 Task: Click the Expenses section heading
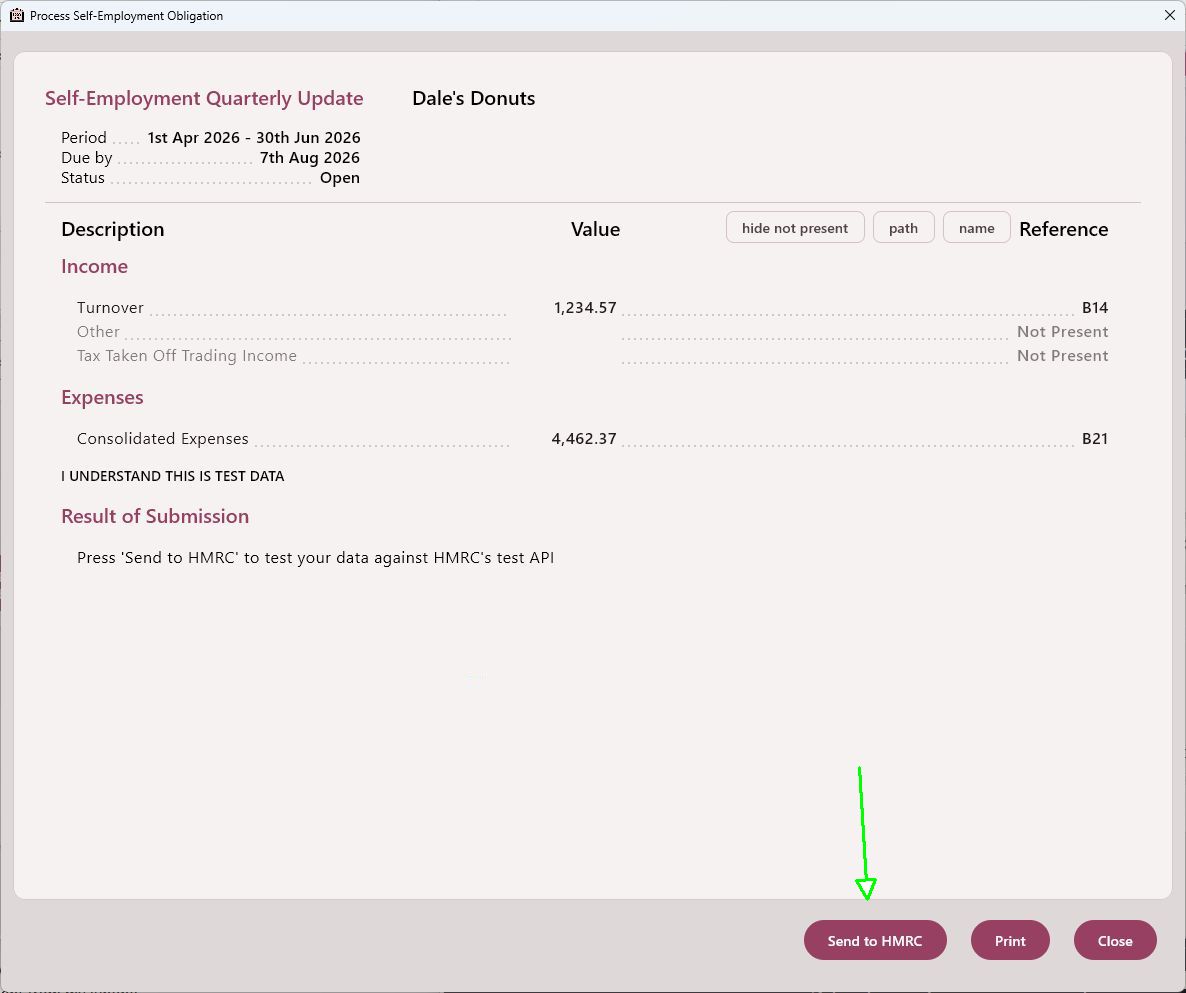[102, 397]
